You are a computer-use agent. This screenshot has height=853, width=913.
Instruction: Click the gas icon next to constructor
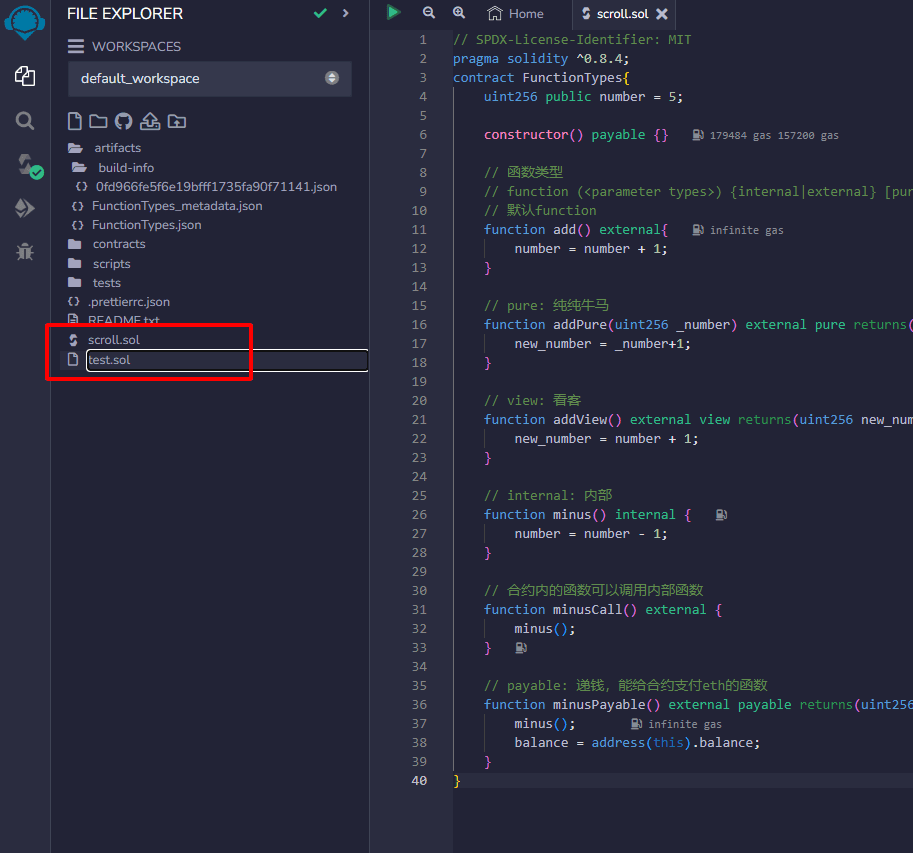[x=698, y=135]
